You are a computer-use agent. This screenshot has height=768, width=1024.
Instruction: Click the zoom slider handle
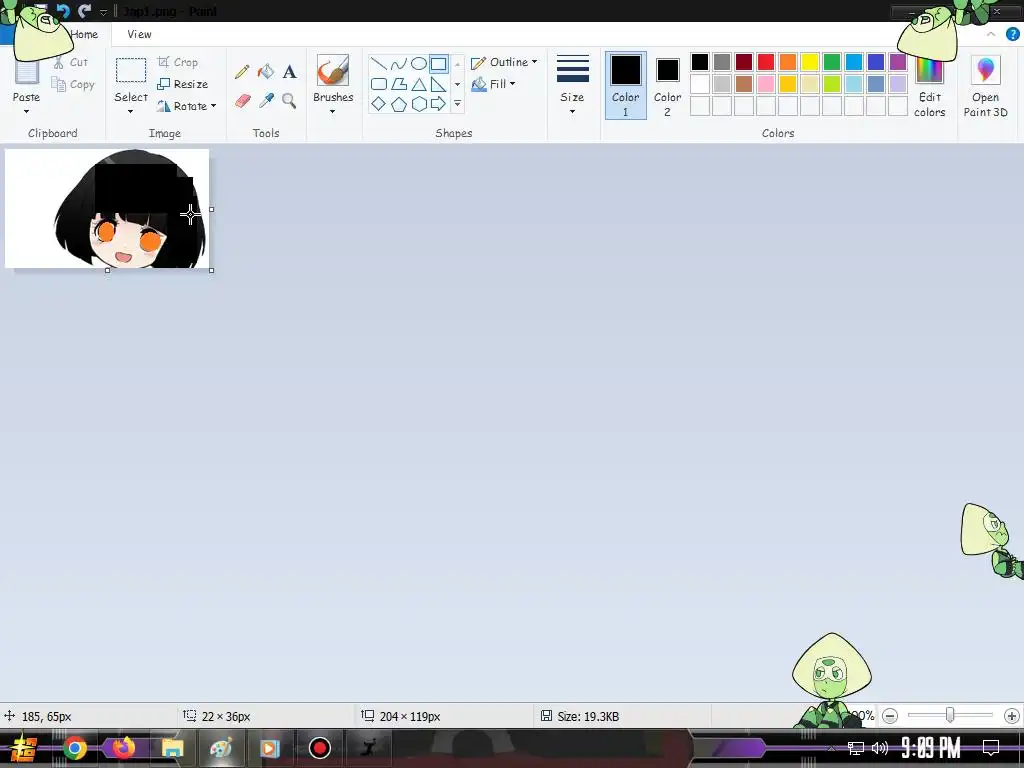(x=950, y=716)
